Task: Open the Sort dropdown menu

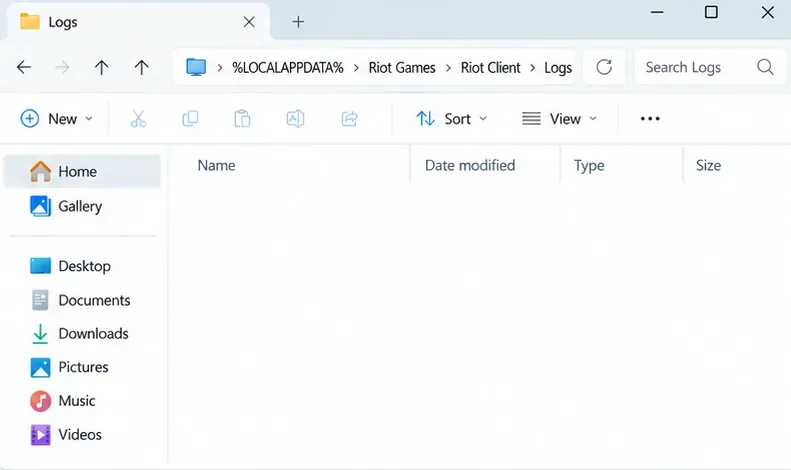Action: [x=451, y=119]
